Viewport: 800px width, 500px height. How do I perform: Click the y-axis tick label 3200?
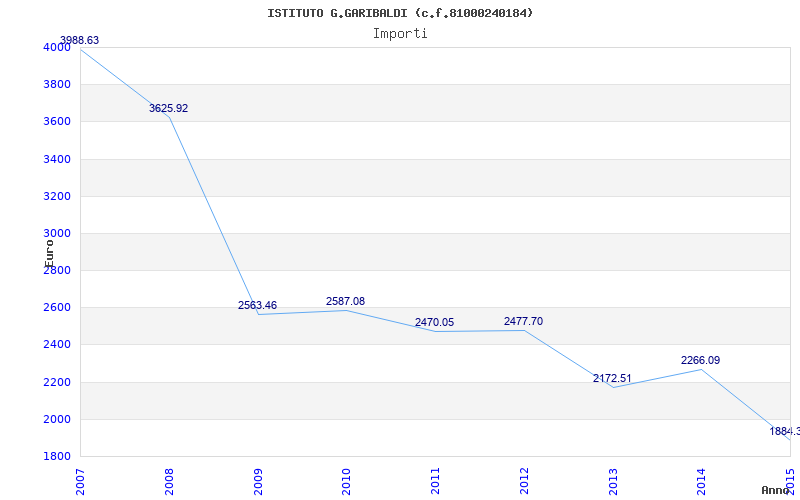57,196
